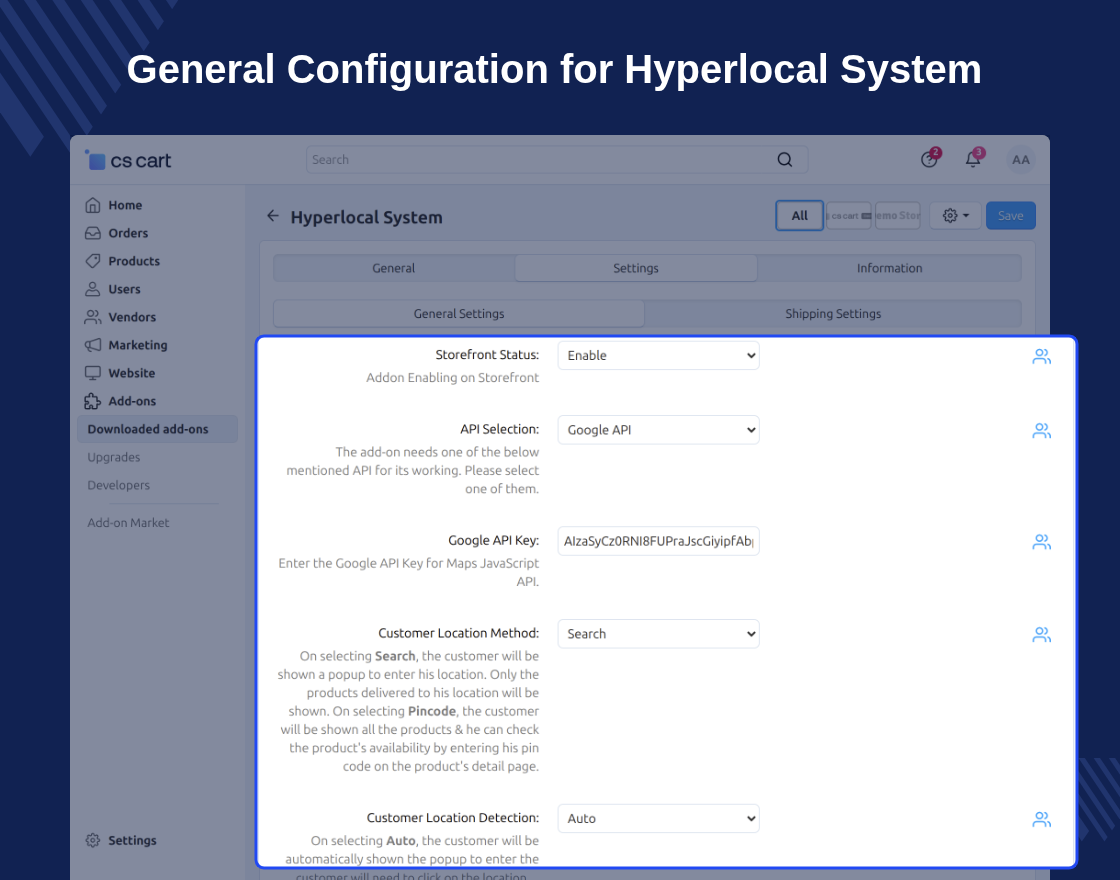
Task: Open the Developers submenu item
Action: (119, 485)
